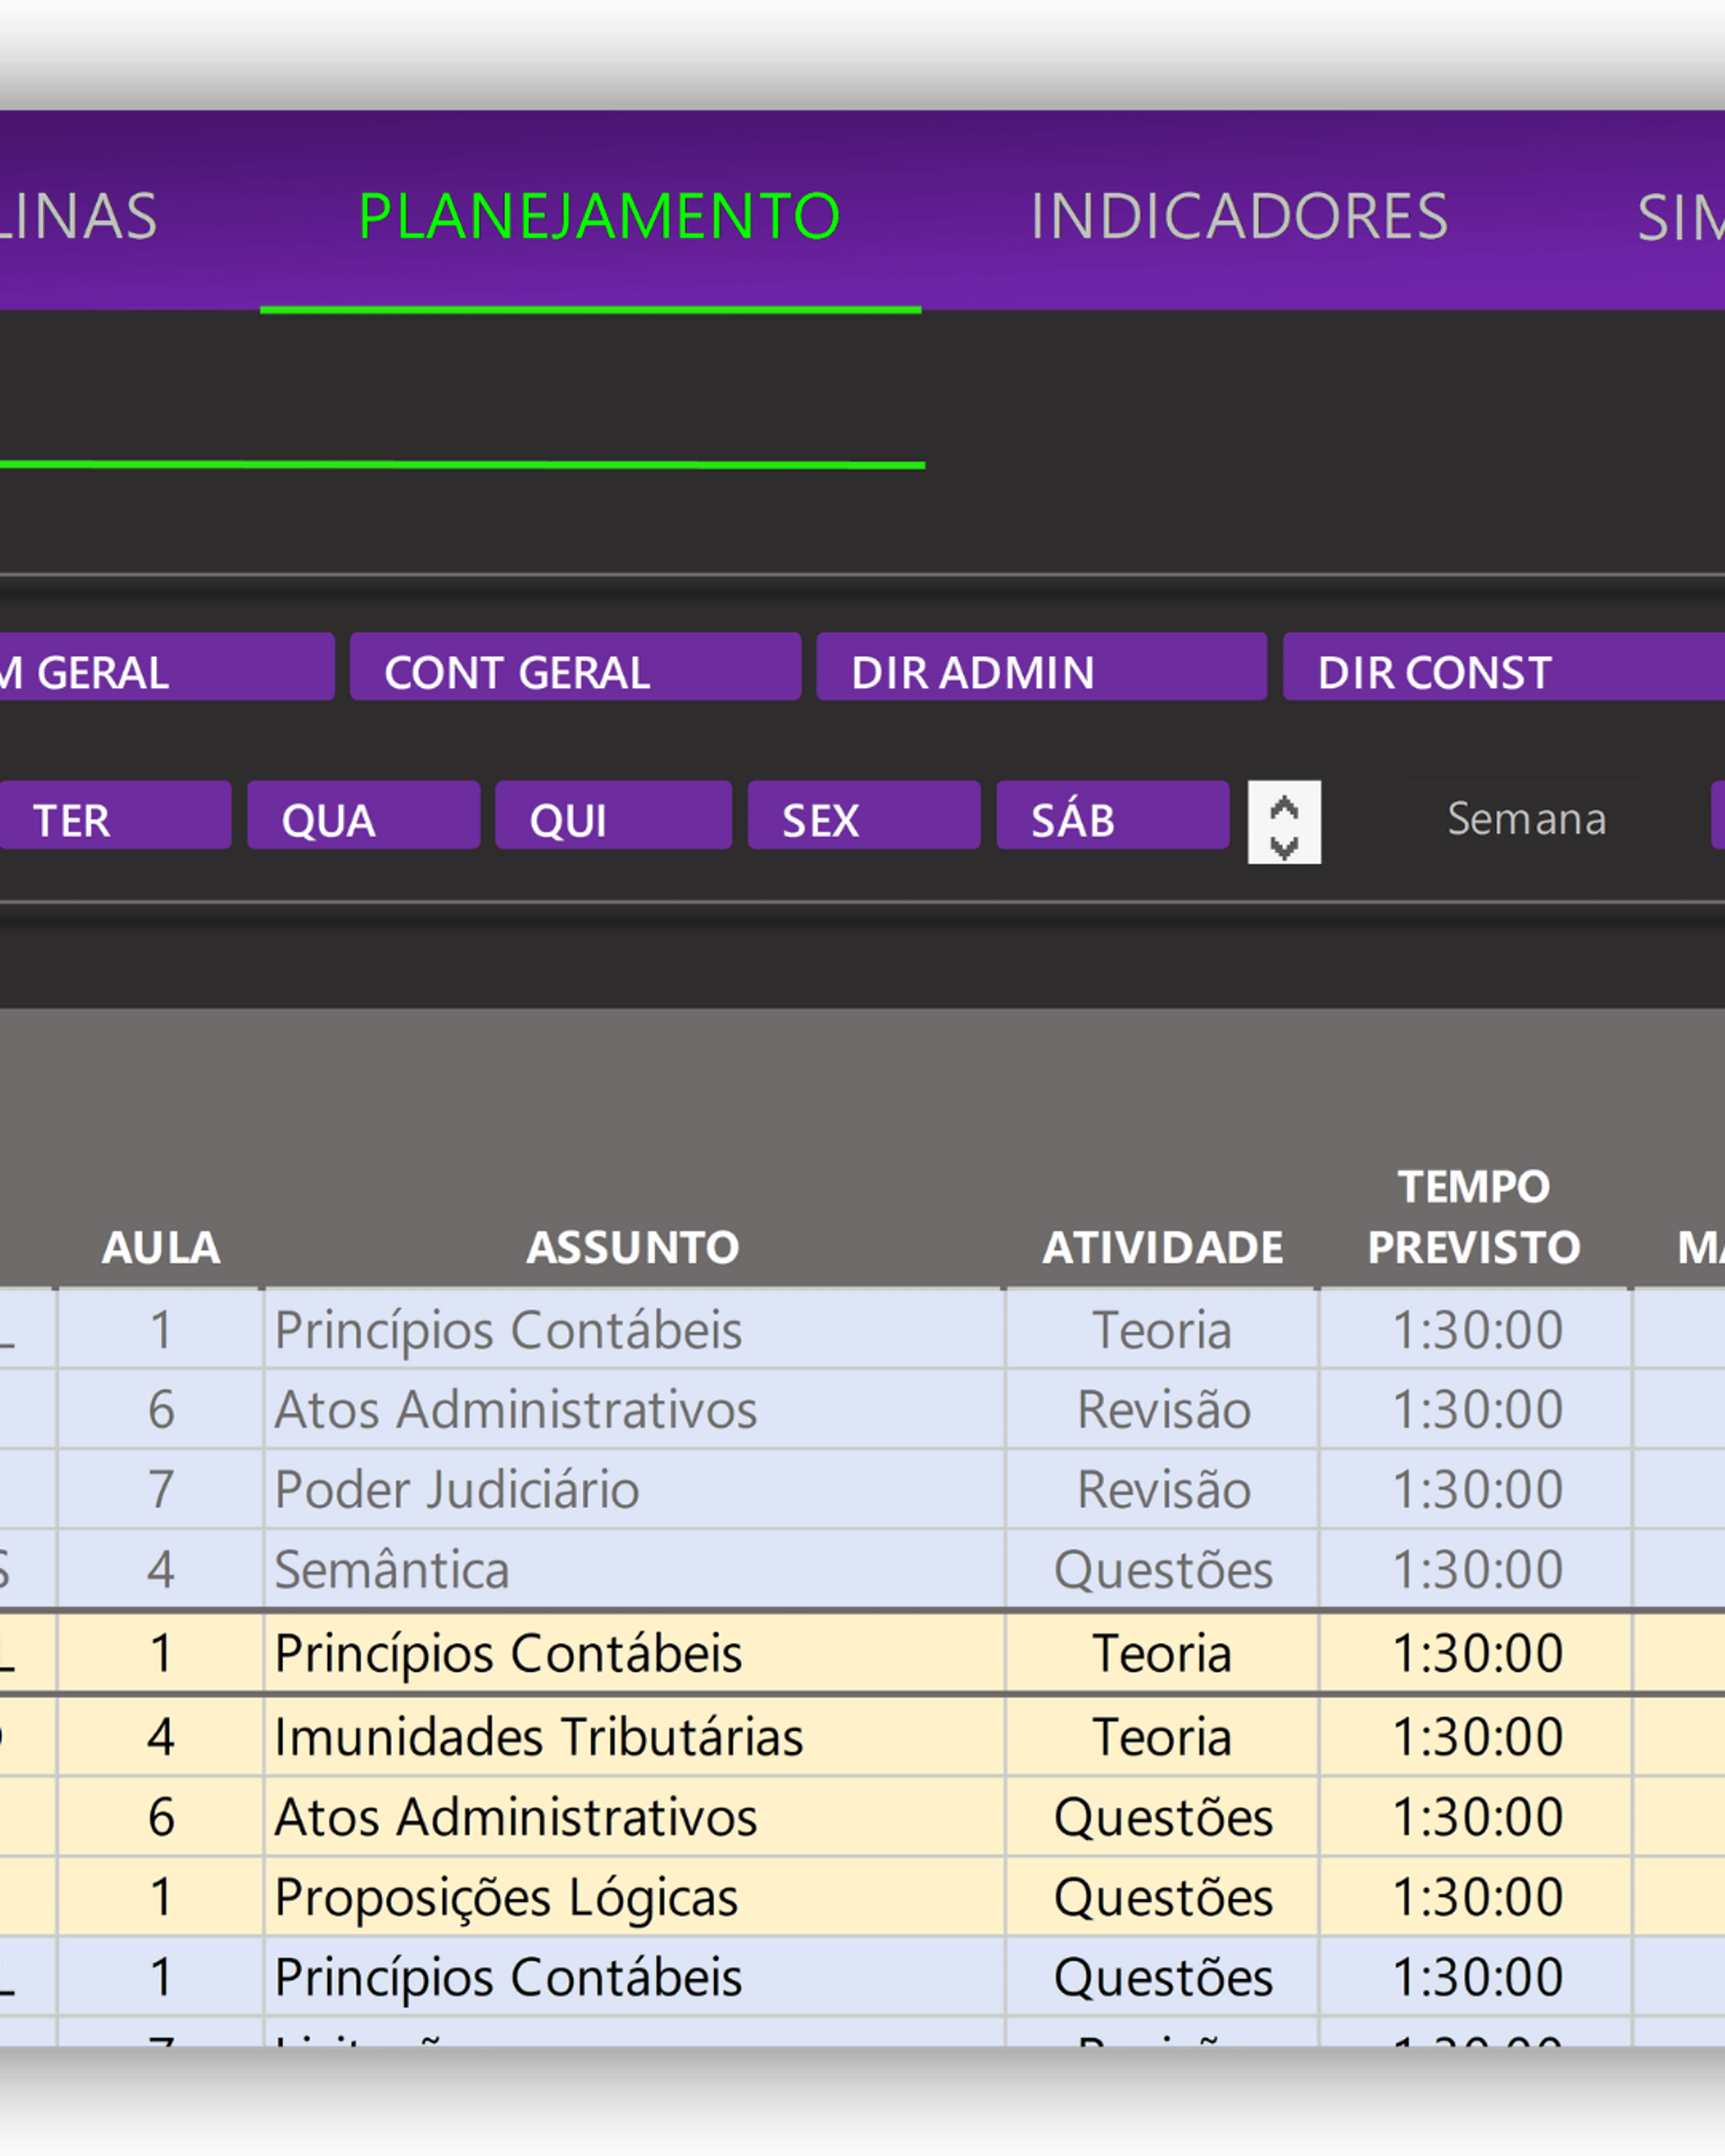Filter by QUA weekday button

click(363, 816)
